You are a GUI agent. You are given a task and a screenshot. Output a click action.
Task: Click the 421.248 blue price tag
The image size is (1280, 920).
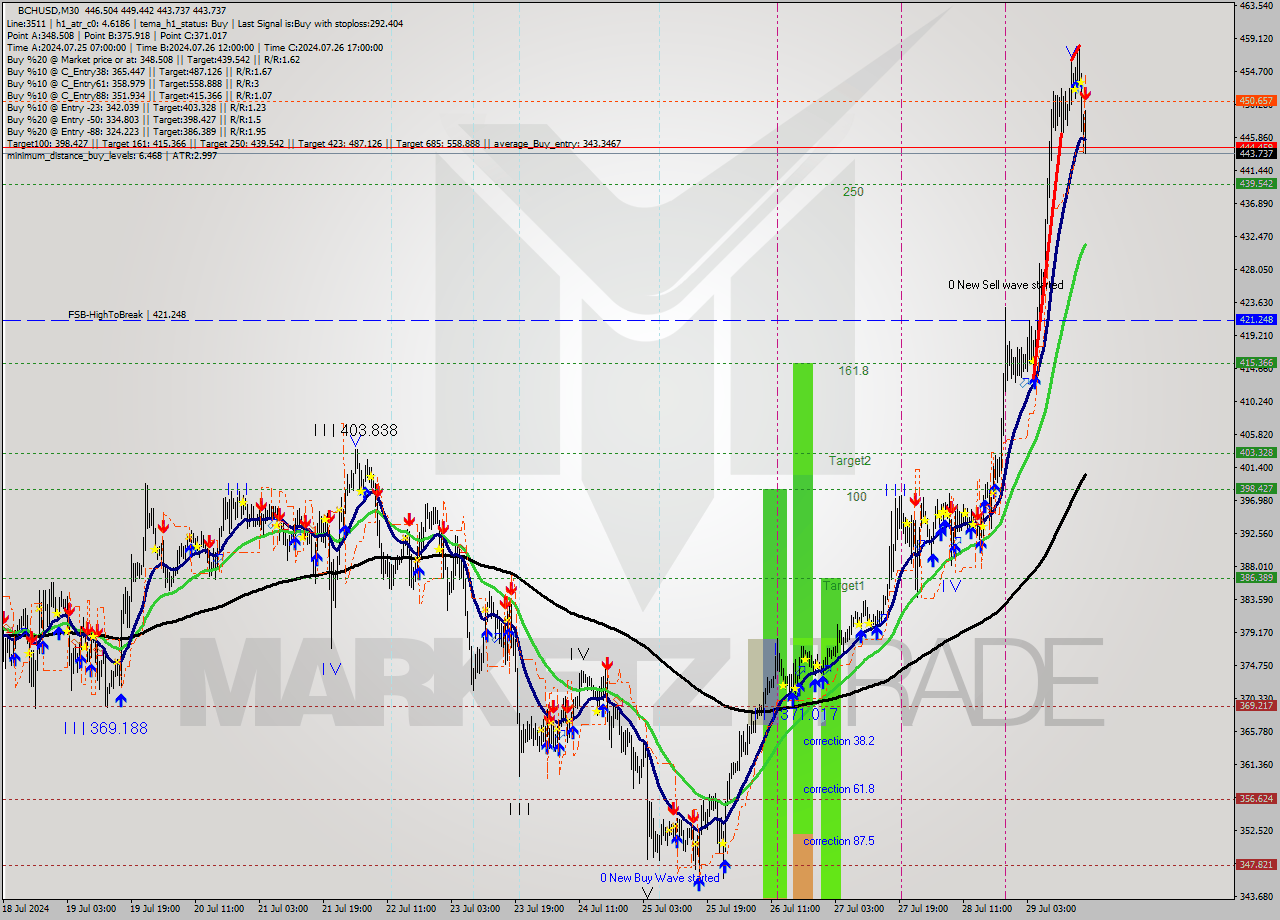click(x=1256, y=320)
